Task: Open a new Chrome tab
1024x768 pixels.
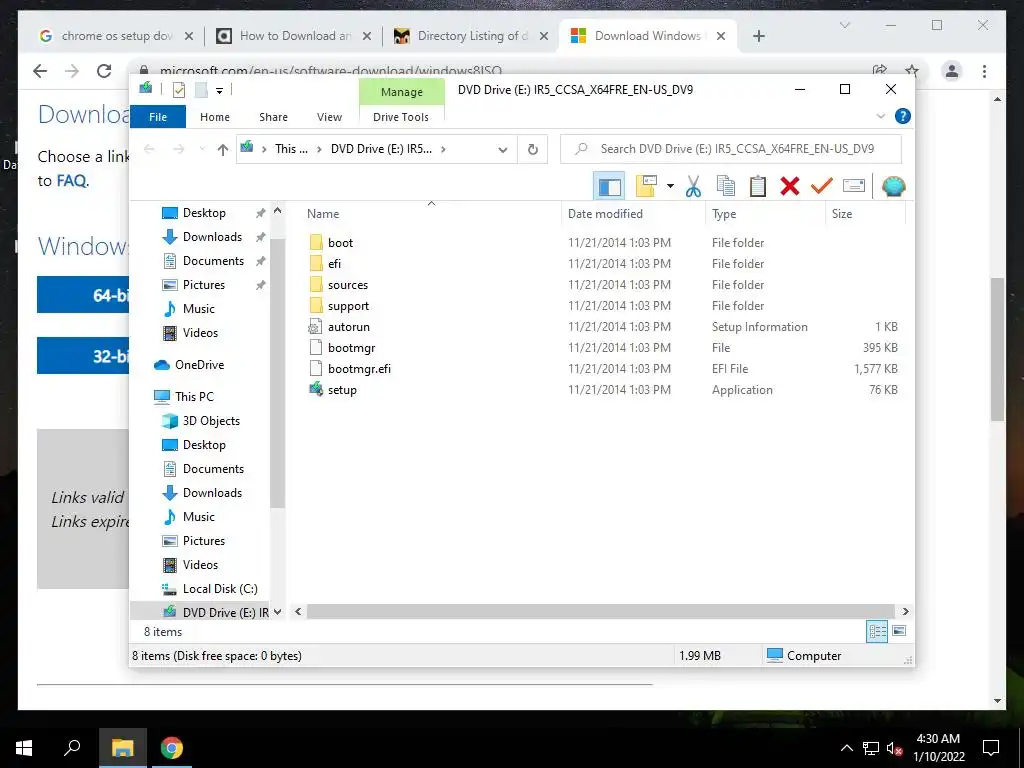Action: 758,36
